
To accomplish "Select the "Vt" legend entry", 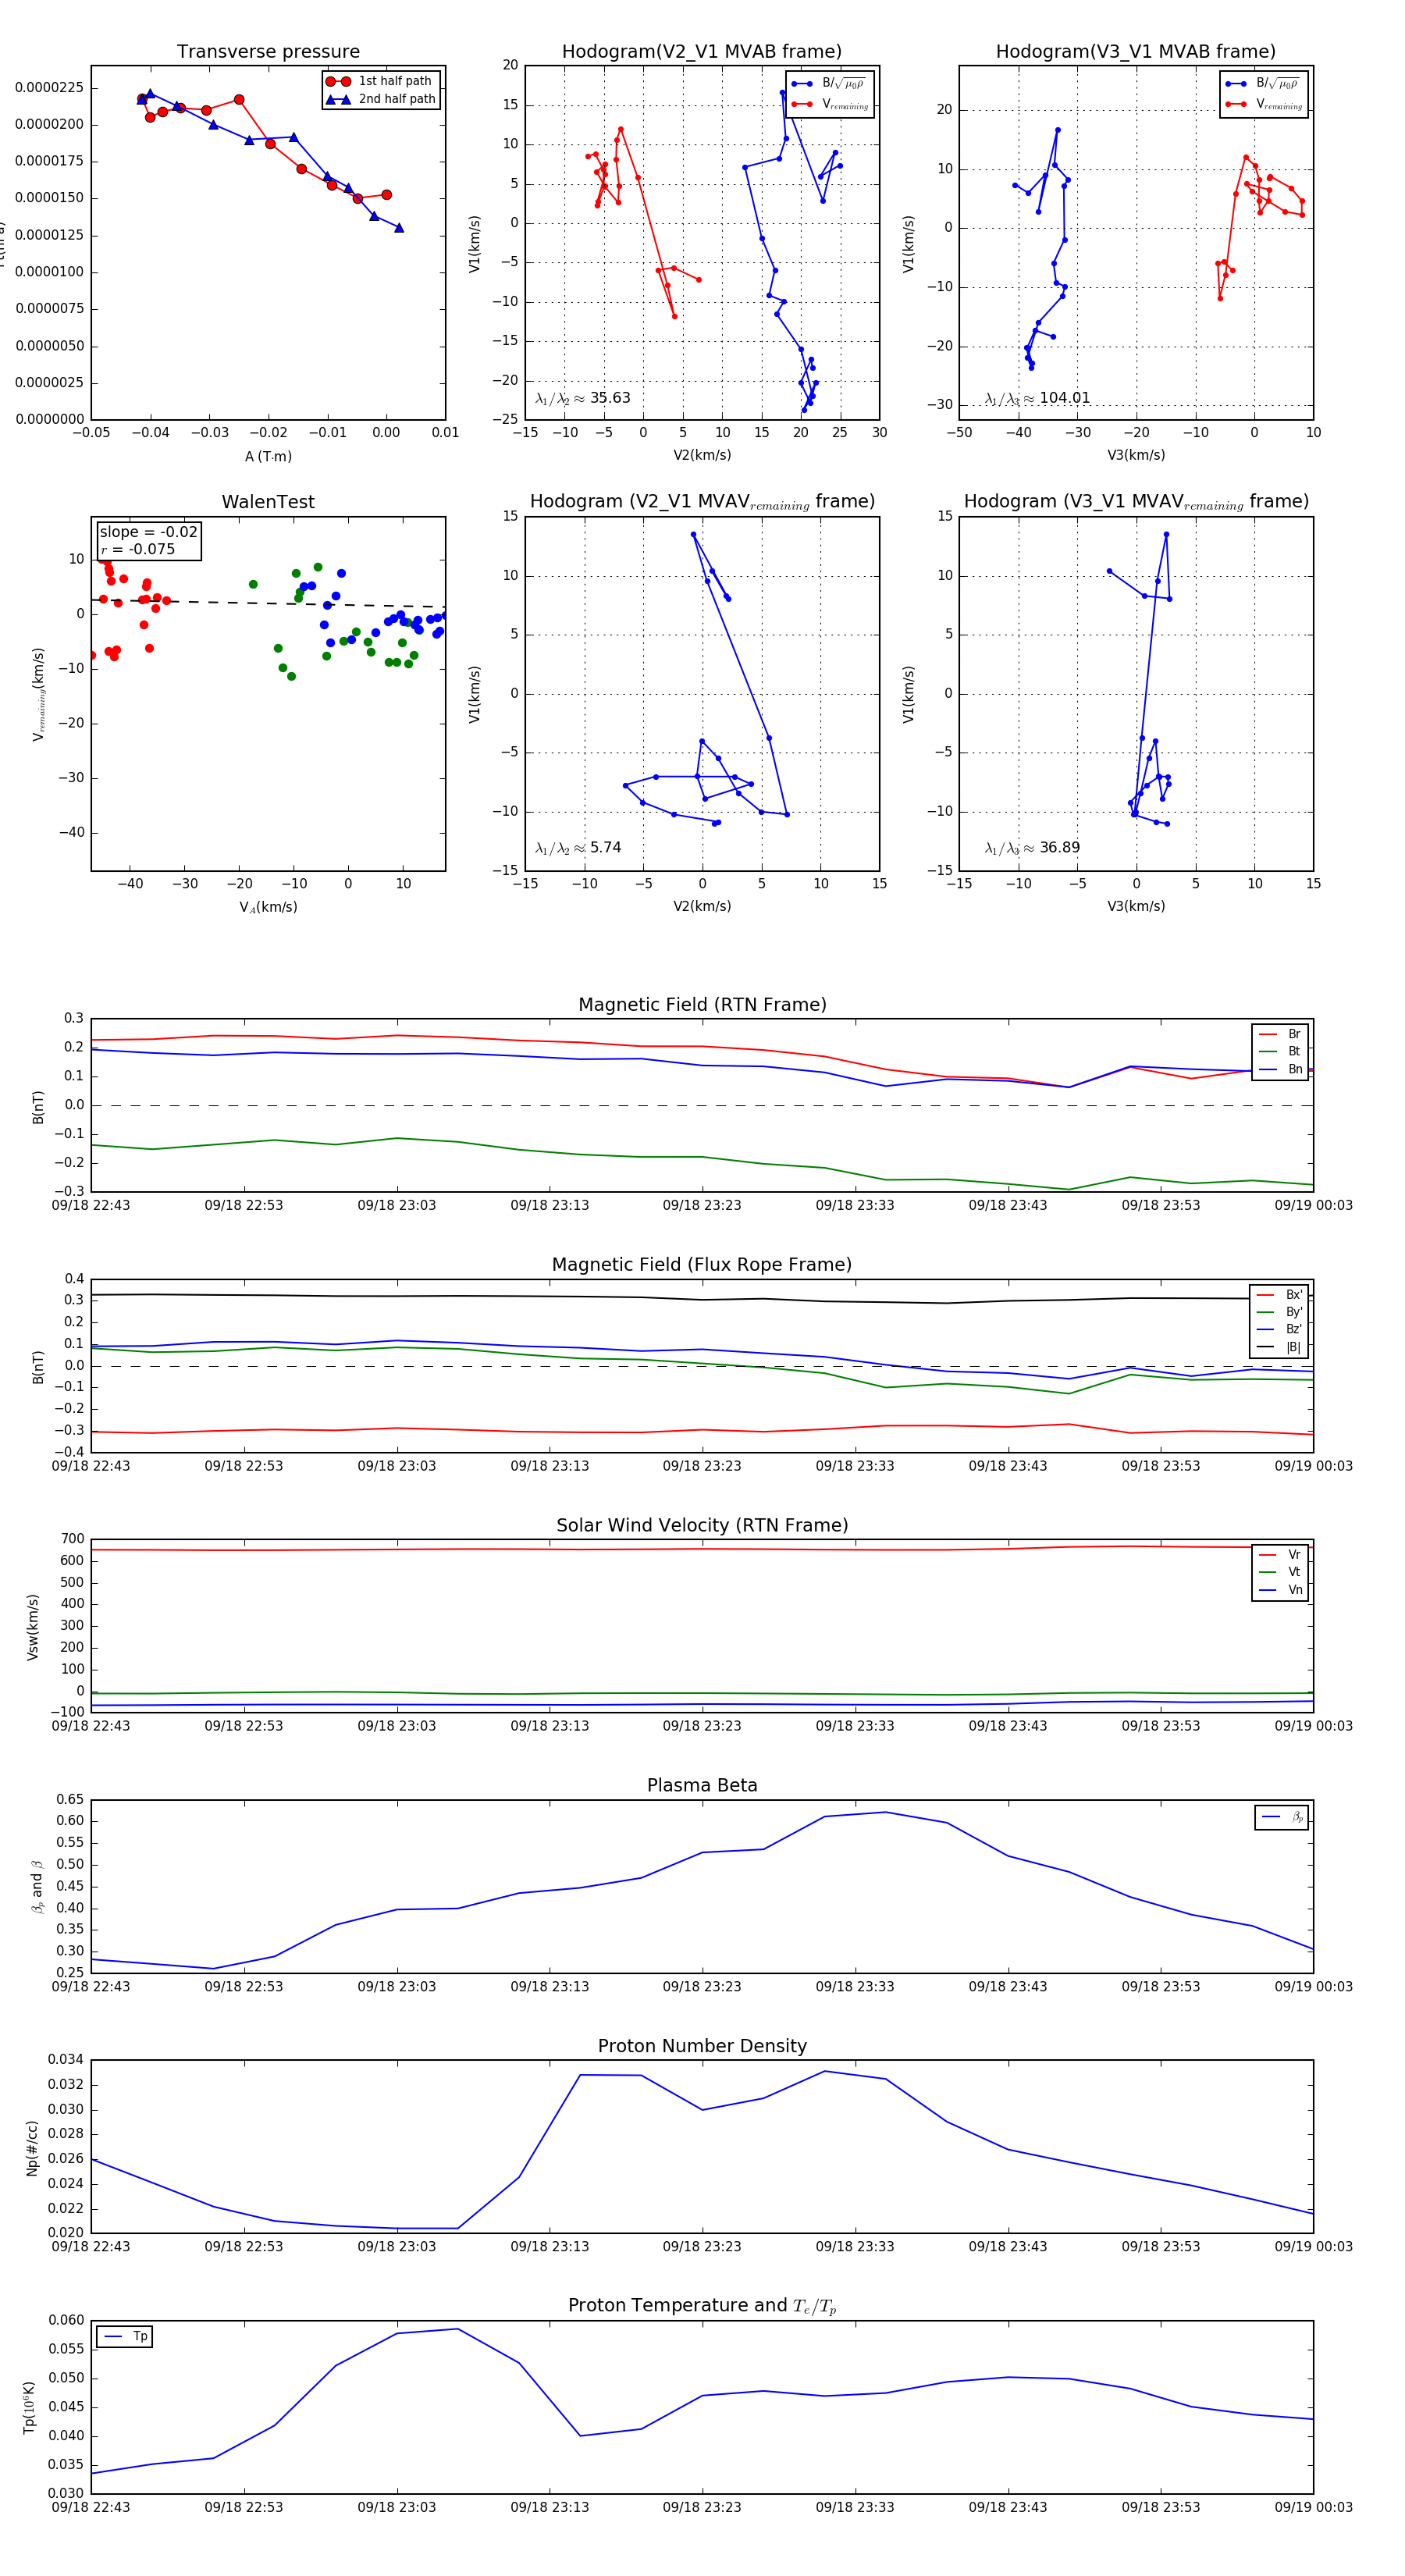I will coord(1280,1572).
